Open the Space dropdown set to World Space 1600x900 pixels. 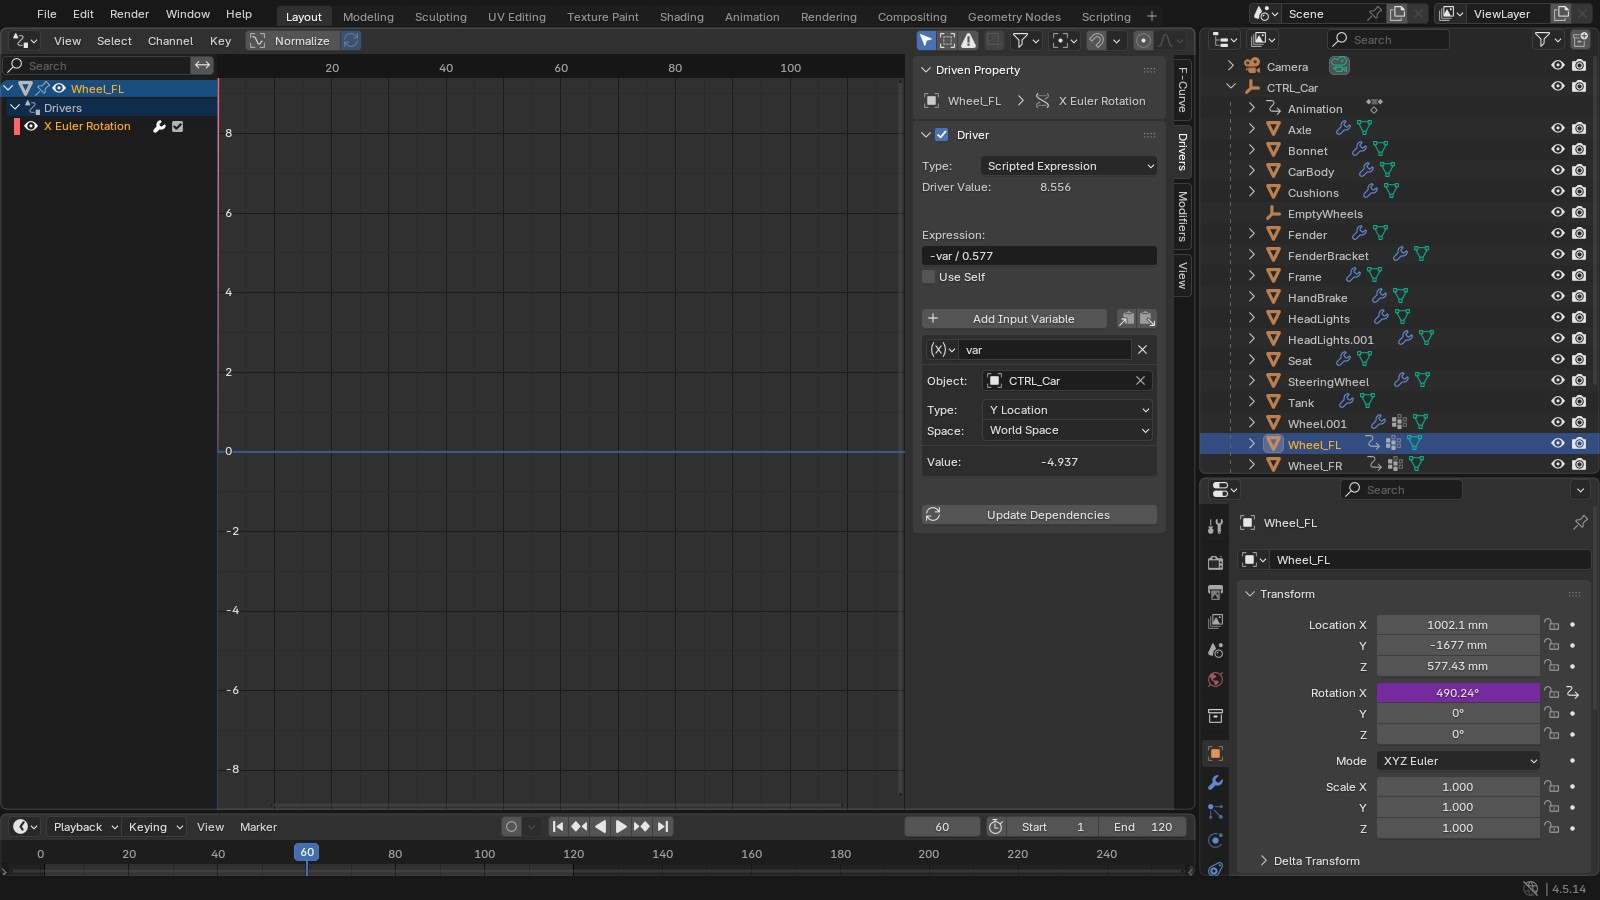click(x=1069, y=431)
